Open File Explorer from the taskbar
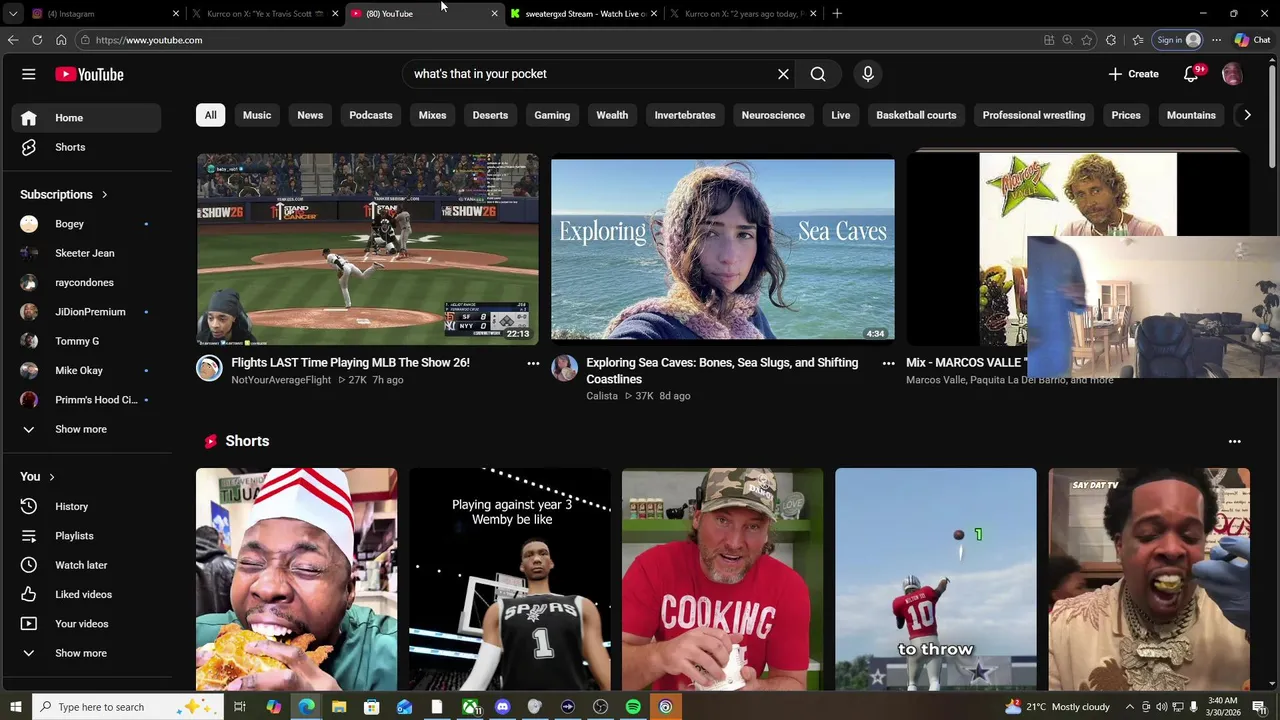Screen dimensions: 1280x720 (339, 707)
